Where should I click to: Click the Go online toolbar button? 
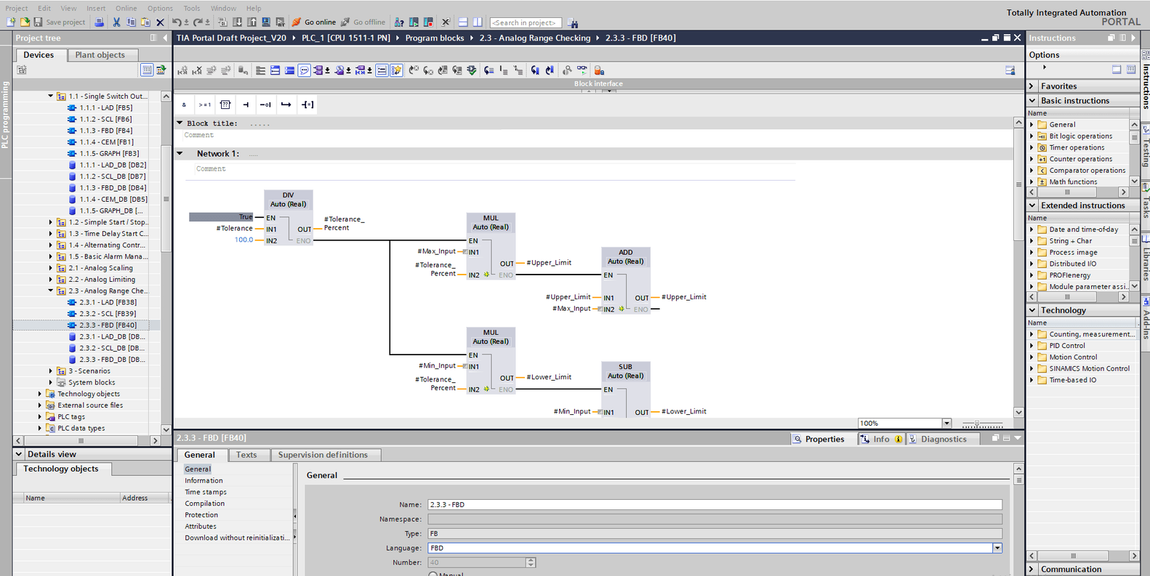[x=314, y=22]
